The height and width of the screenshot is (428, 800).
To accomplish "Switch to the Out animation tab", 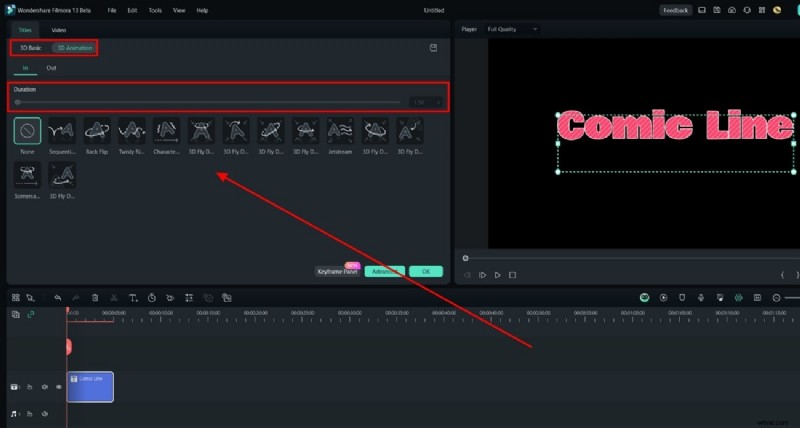I will [51, 68].
